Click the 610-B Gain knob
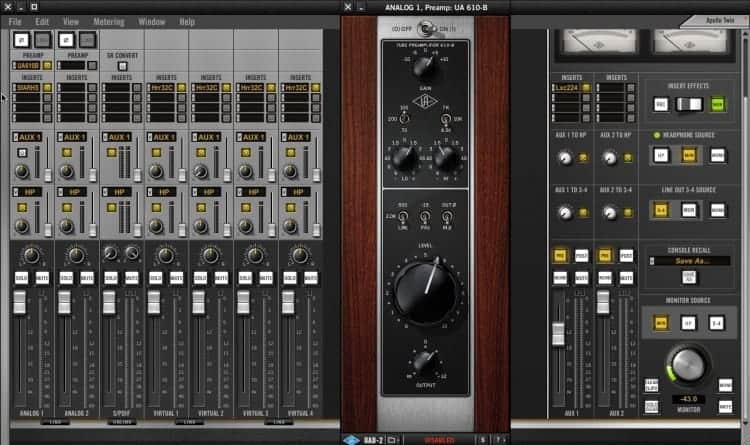The width and height of the screenshot is (750, 445). (x=425, y=69)
